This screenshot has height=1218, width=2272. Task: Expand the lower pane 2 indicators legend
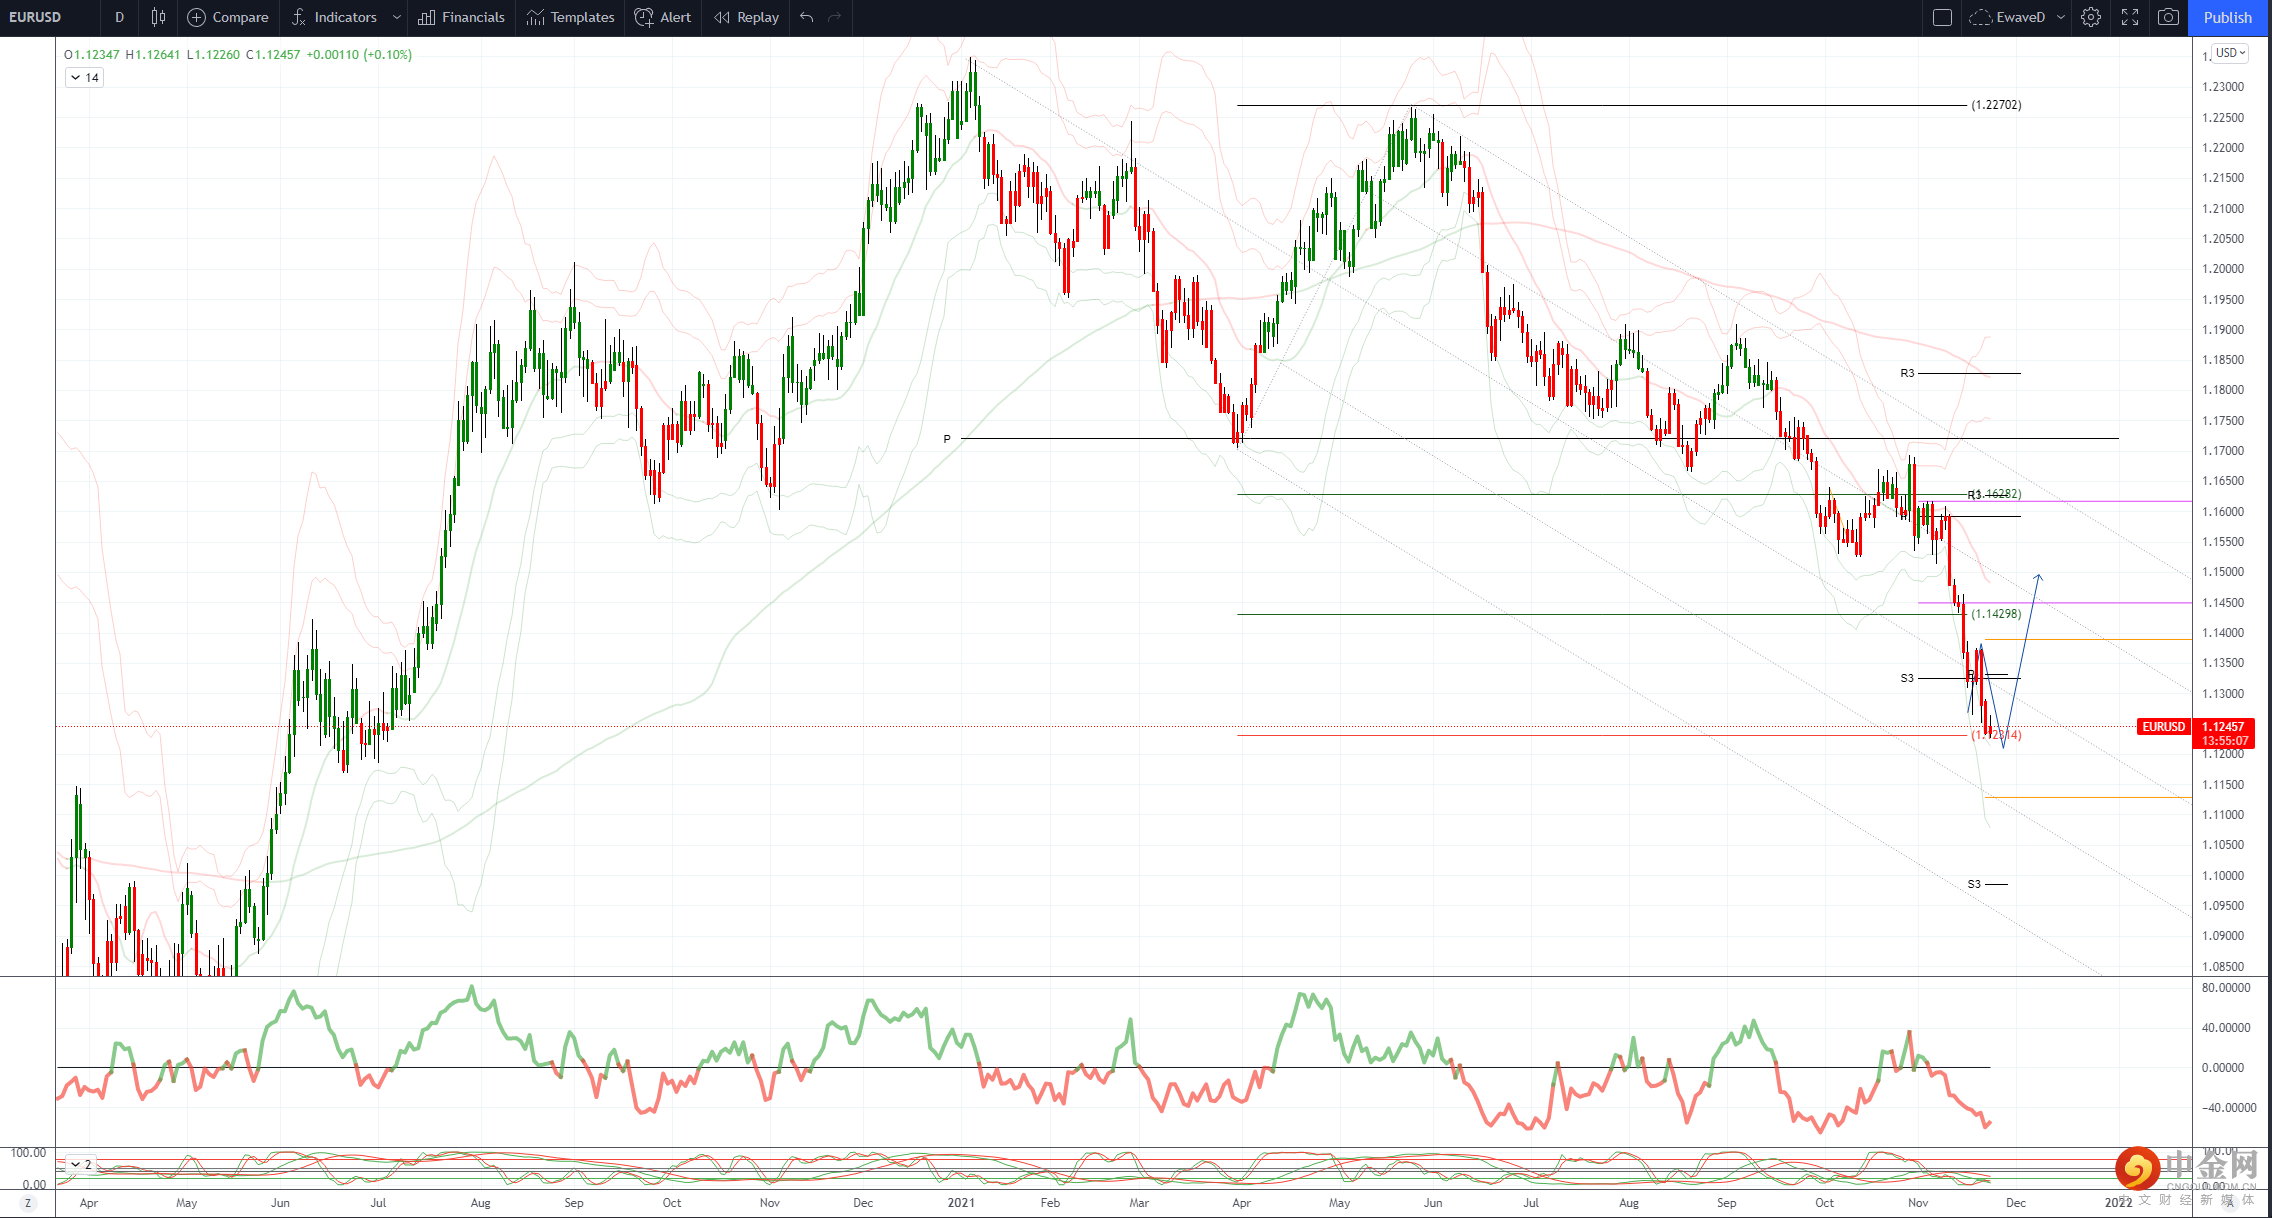(x=80, y=1164)
